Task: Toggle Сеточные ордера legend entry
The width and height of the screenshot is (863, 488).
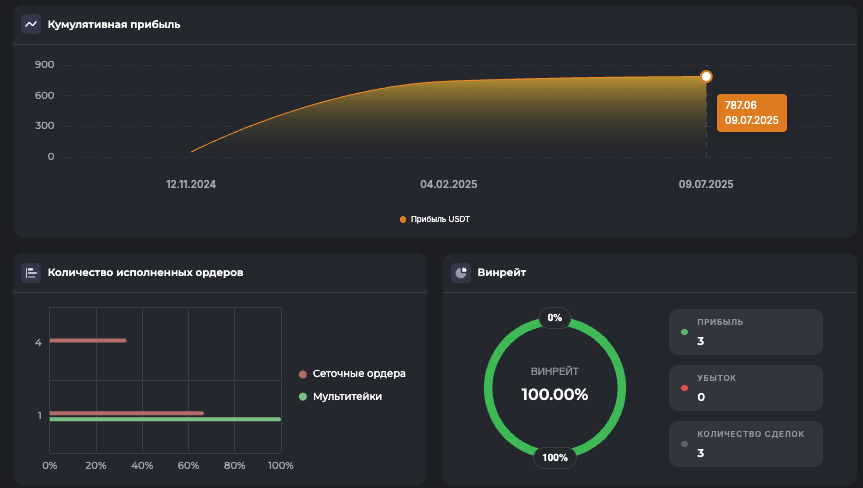Action: (352, 374)
